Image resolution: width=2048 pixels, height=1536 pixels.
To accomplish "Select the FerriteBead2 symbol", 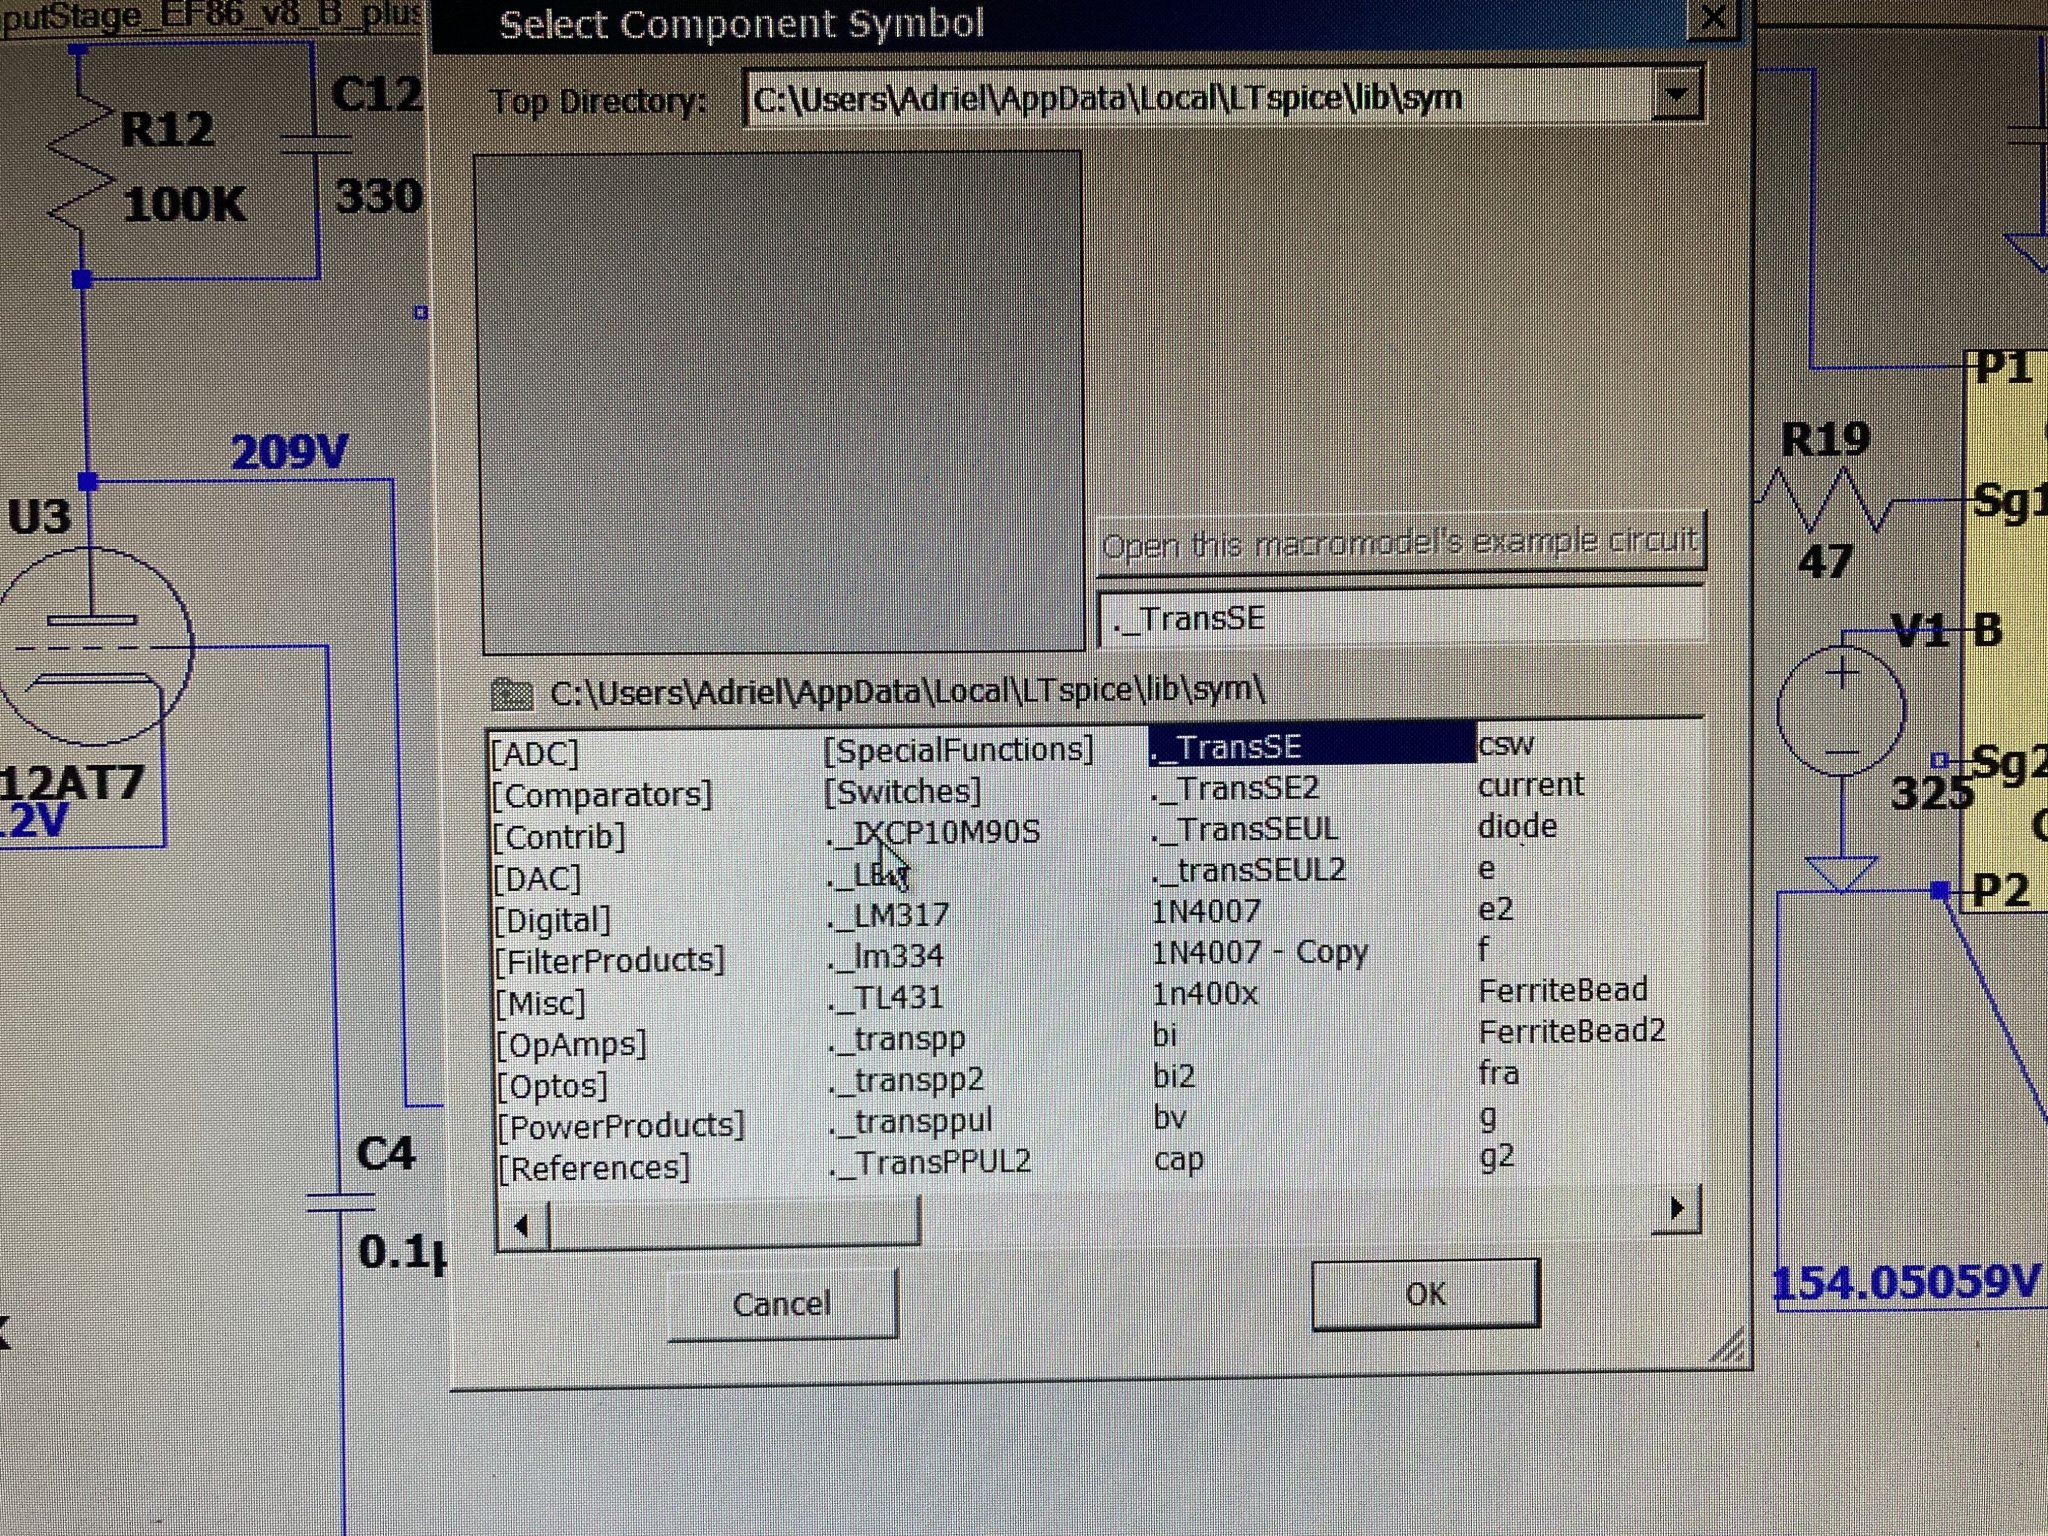I will [1571, 1032].
